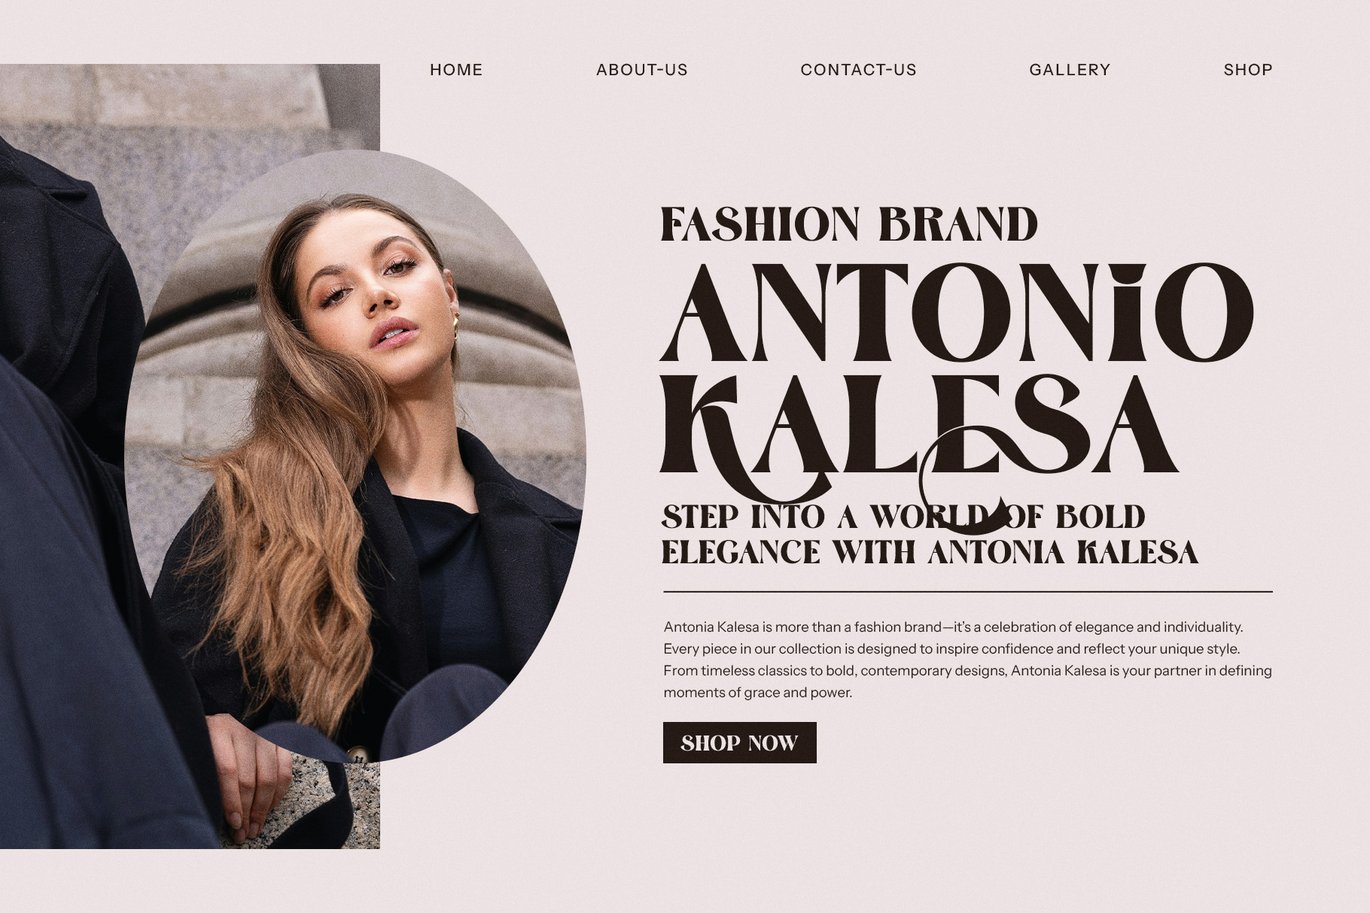This screenshot has height=913, width=1370.
Task: Go to the ABOUT-US page
Action: (642, 70)
